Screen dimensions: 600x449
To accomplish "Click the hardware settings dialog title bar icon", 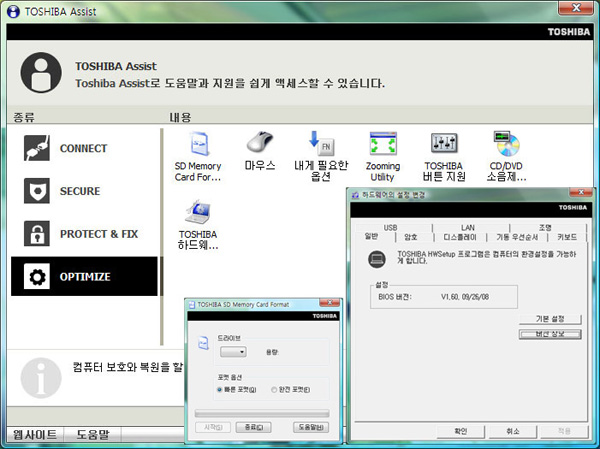I will (355, 195).
